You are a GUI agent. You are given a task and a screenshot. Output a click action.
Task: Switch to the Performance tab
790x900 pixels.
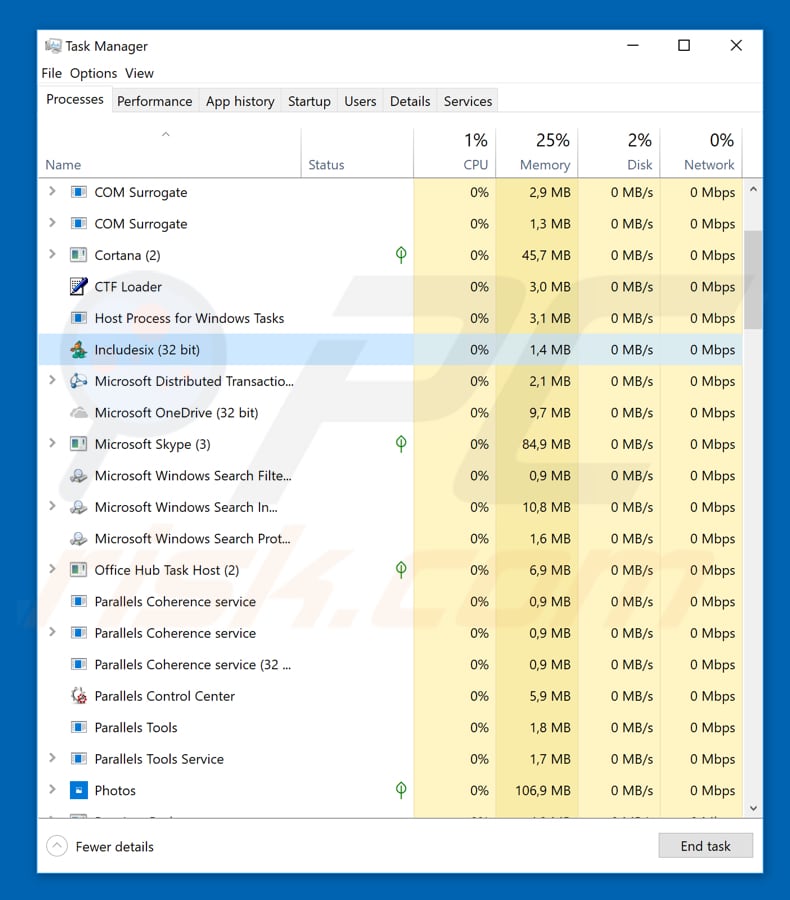[154, 101]
